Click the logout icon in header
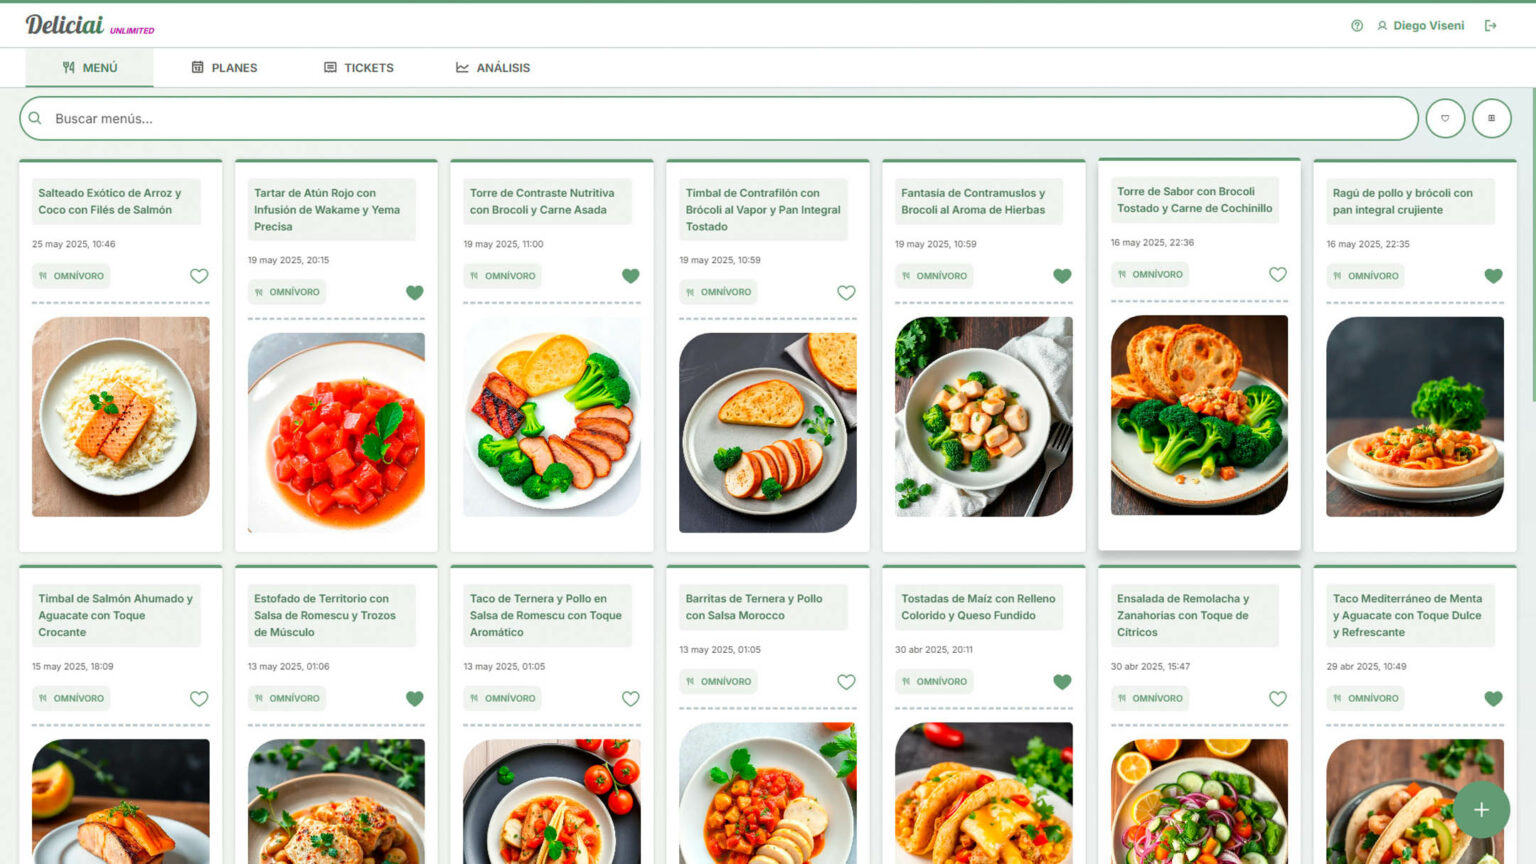This screenshot has width=1536, height=864. pyautogui.click(x=1491, y=26)
